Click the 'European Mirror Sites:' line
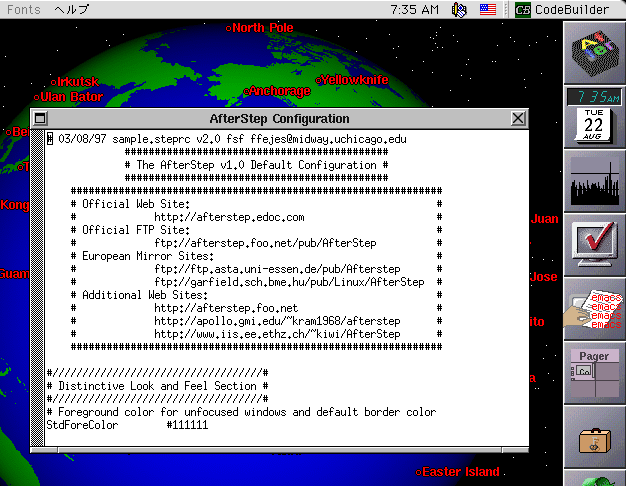 (x=148, y=256)
